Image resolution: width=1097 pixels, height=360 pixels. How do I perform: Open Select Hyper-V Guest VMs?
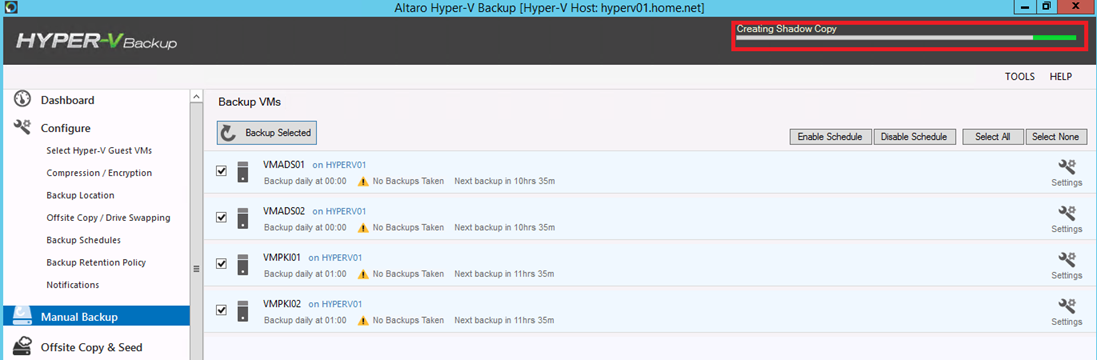pyautogui.click(x=99, y=151)
